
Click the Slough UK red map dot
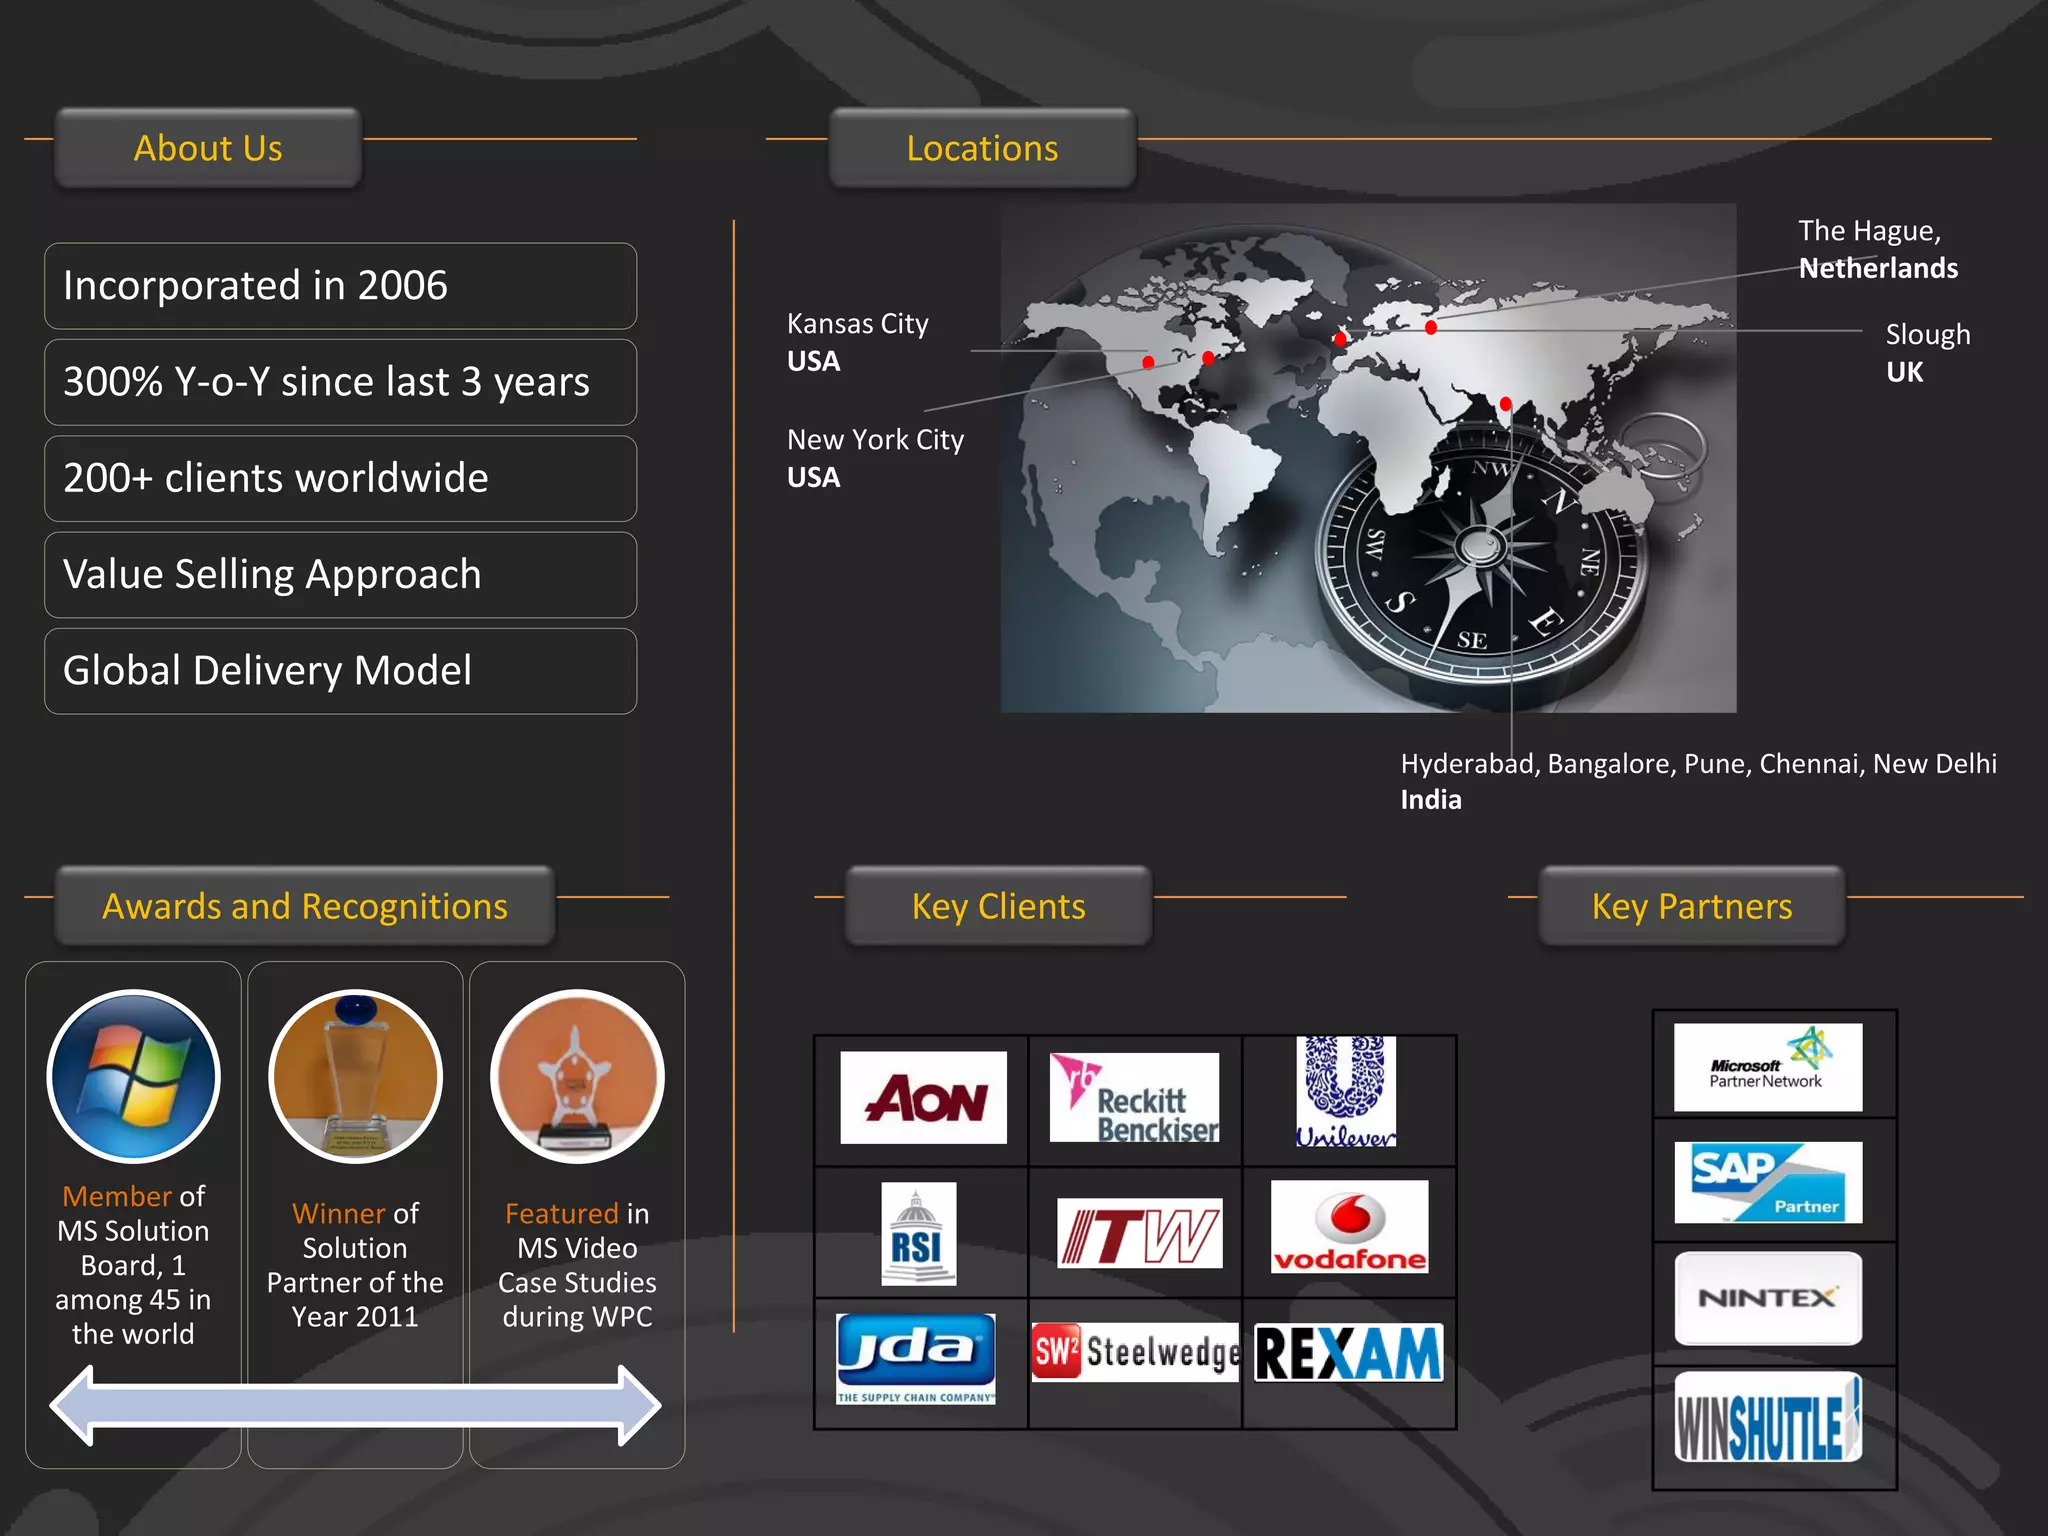coord(1340,338)
